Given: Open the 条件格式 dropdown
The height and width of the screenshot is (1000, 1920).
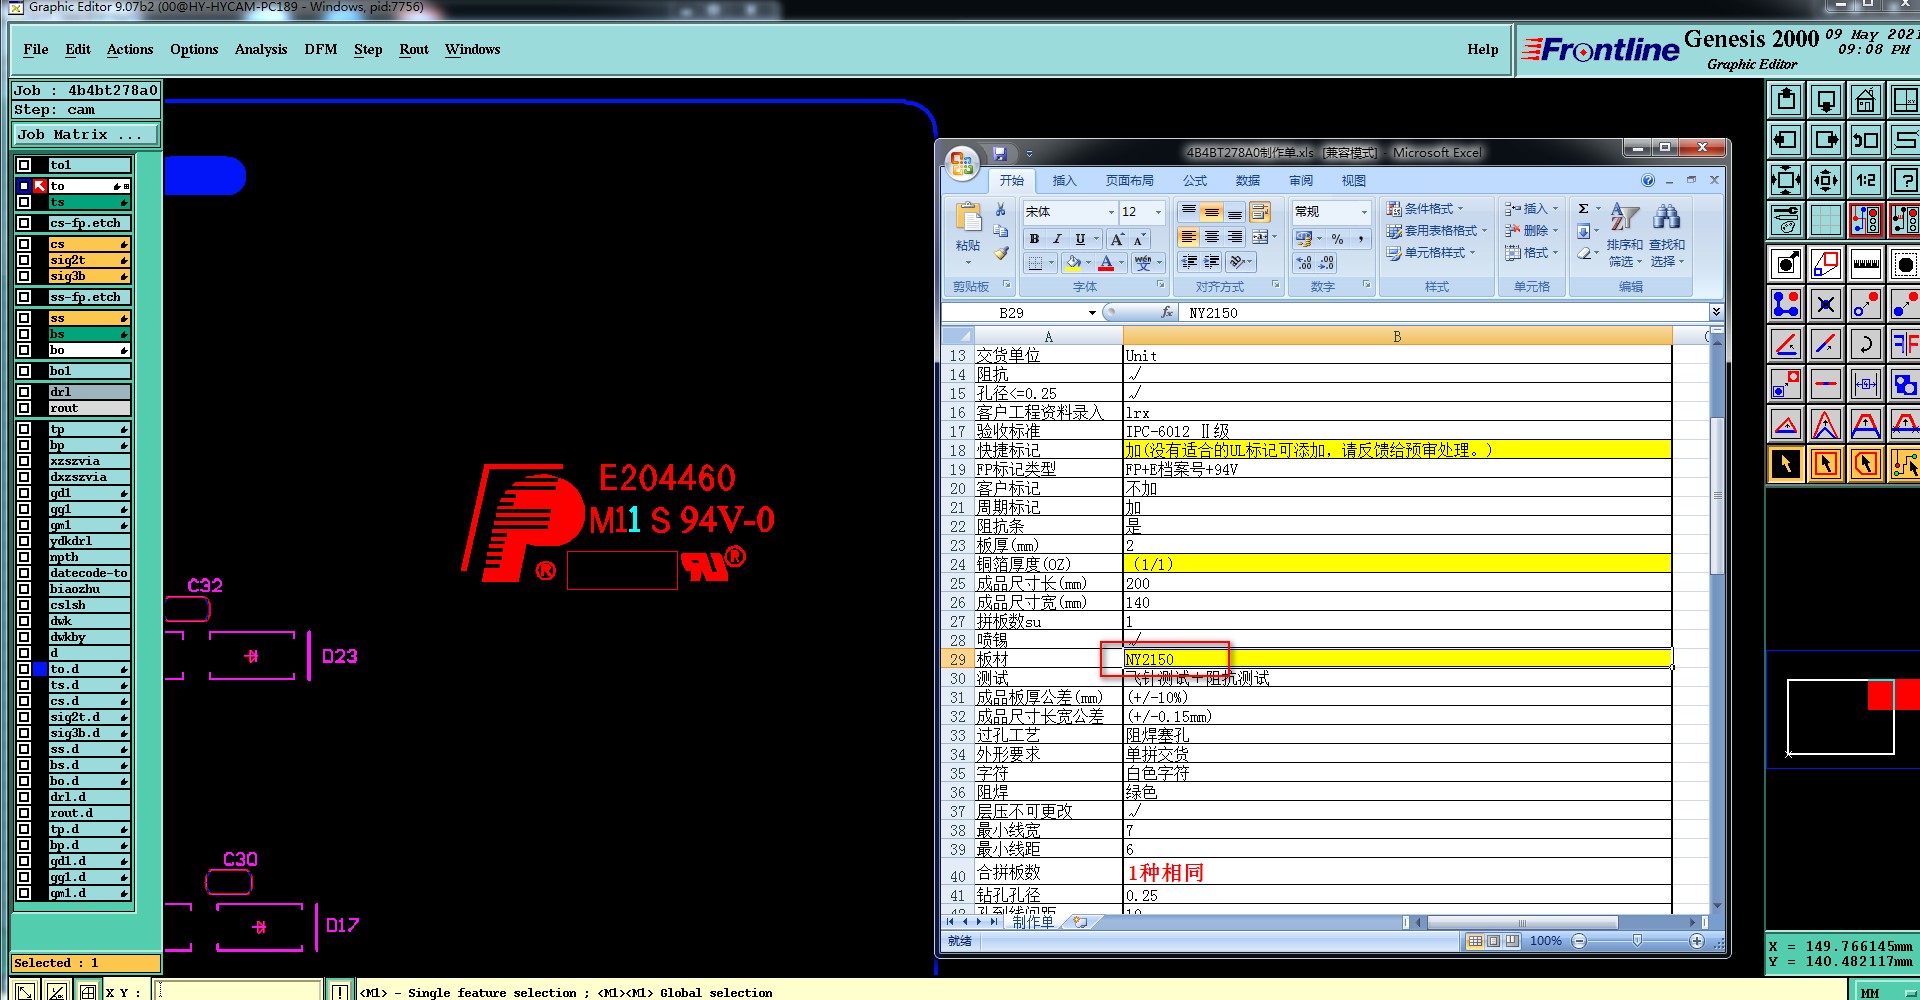Looking at the screenshot, I should 1425,209.
